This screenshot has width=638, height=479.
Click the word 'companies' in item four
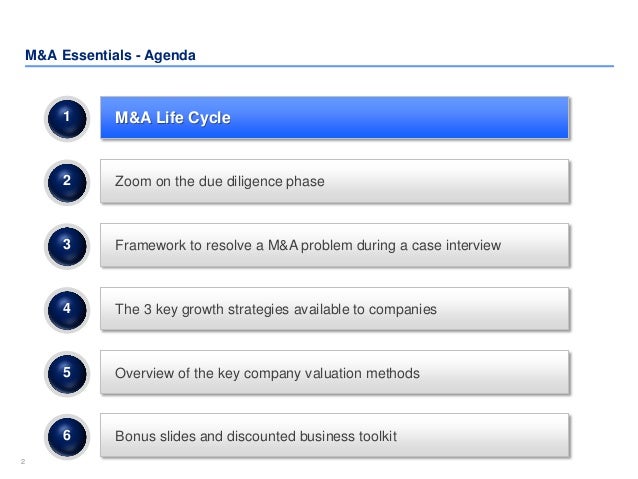406,310
